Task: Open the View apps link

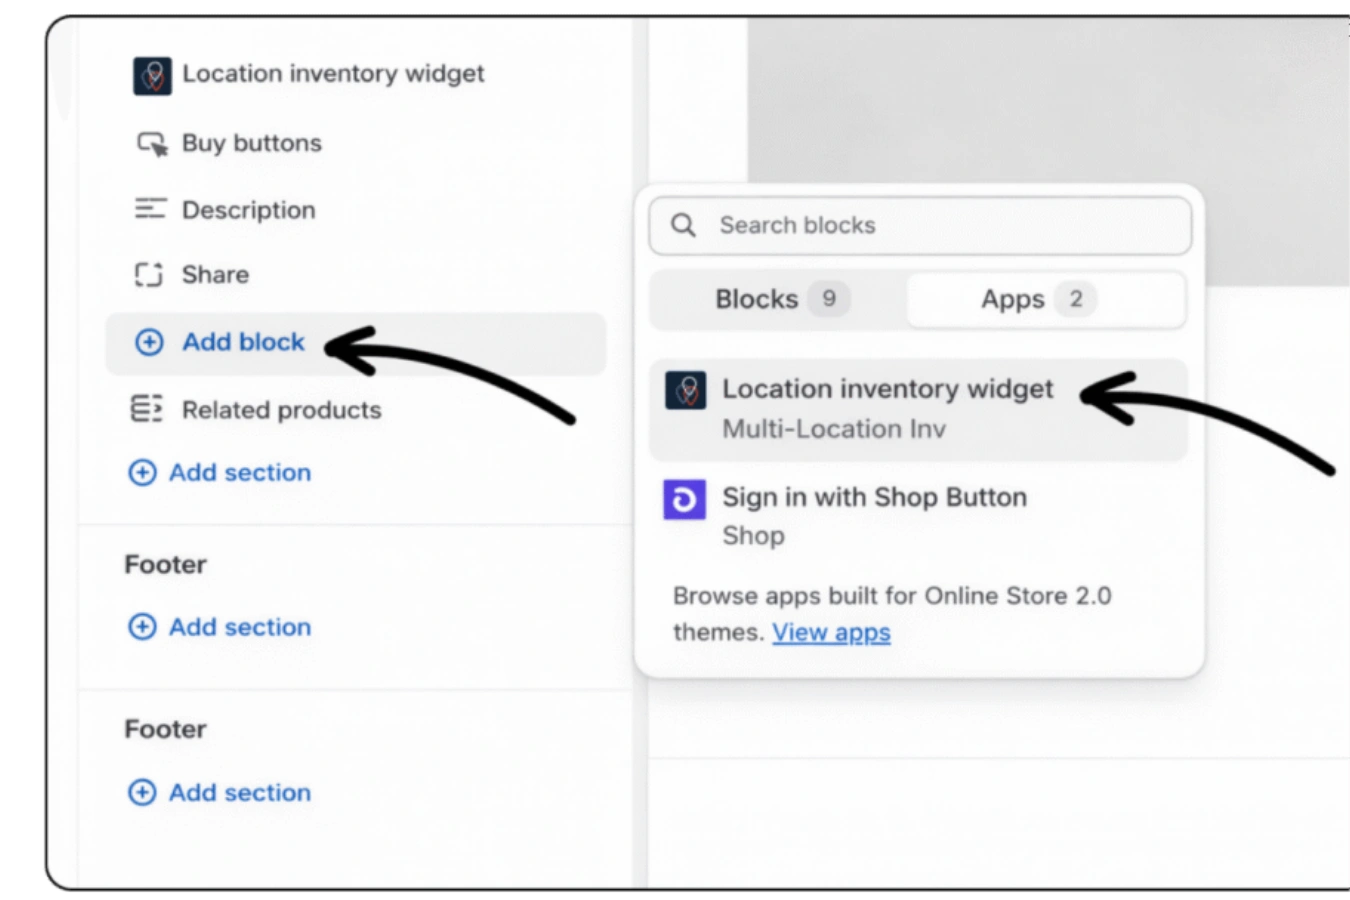Action: coord(831,632)
